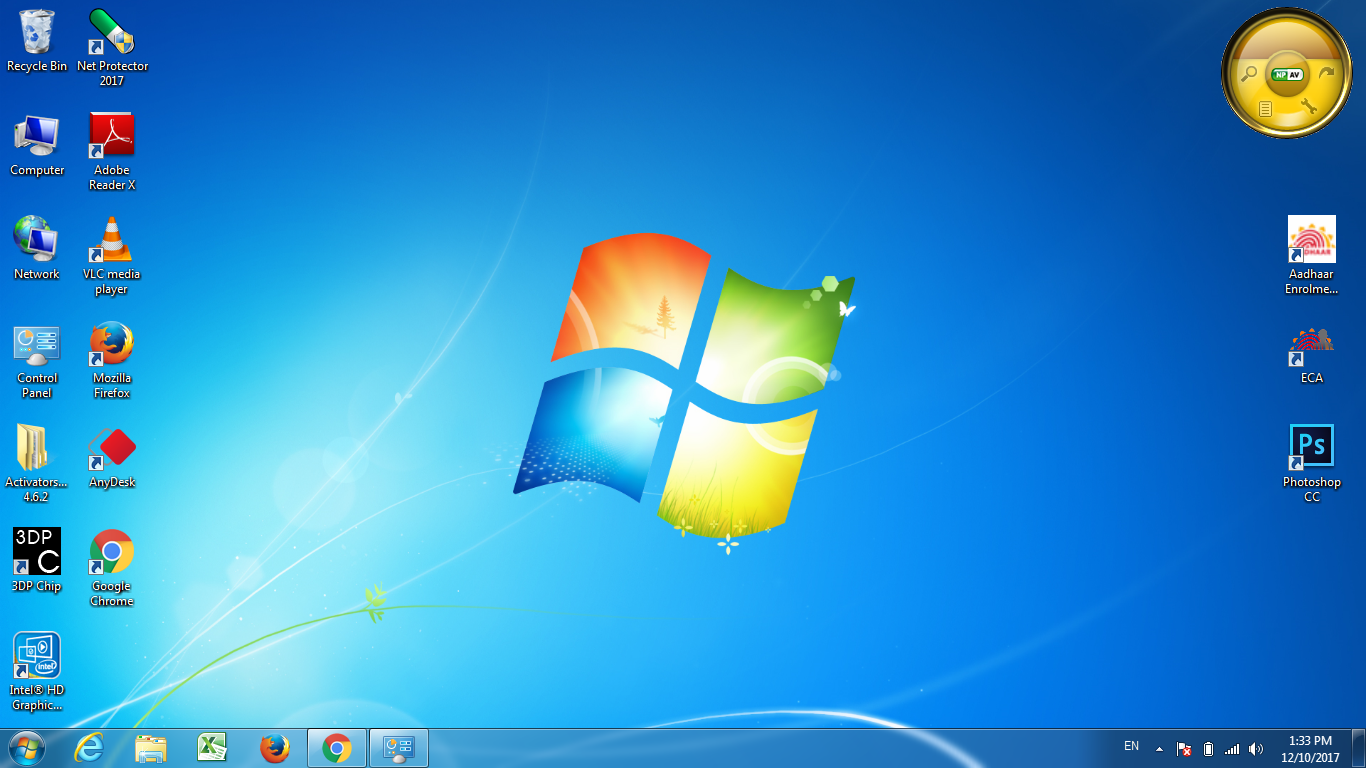Open the Windows Start menu
The image size is (1366, 768).
27,748
